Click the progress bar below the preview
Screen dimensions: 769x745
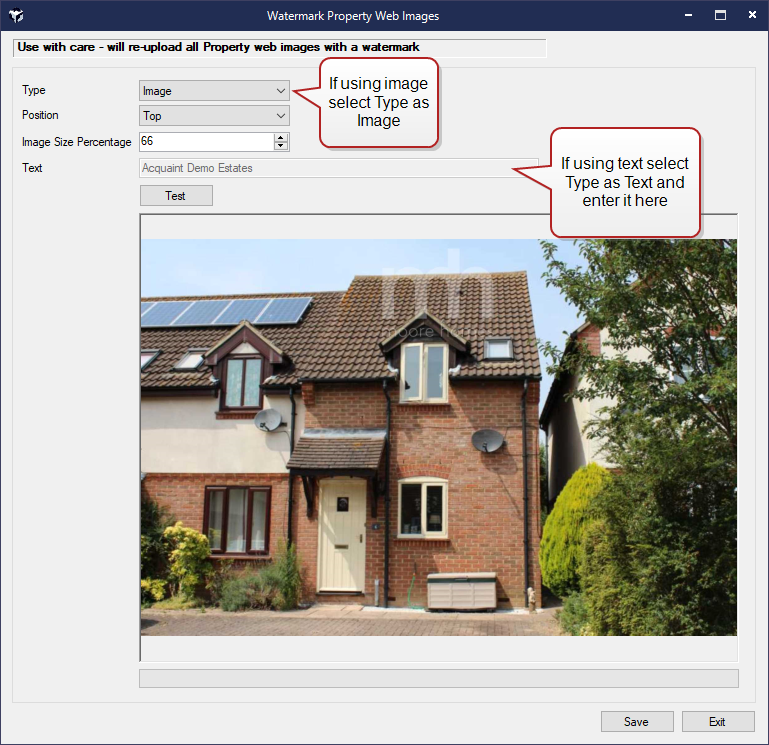click(438, 679)
